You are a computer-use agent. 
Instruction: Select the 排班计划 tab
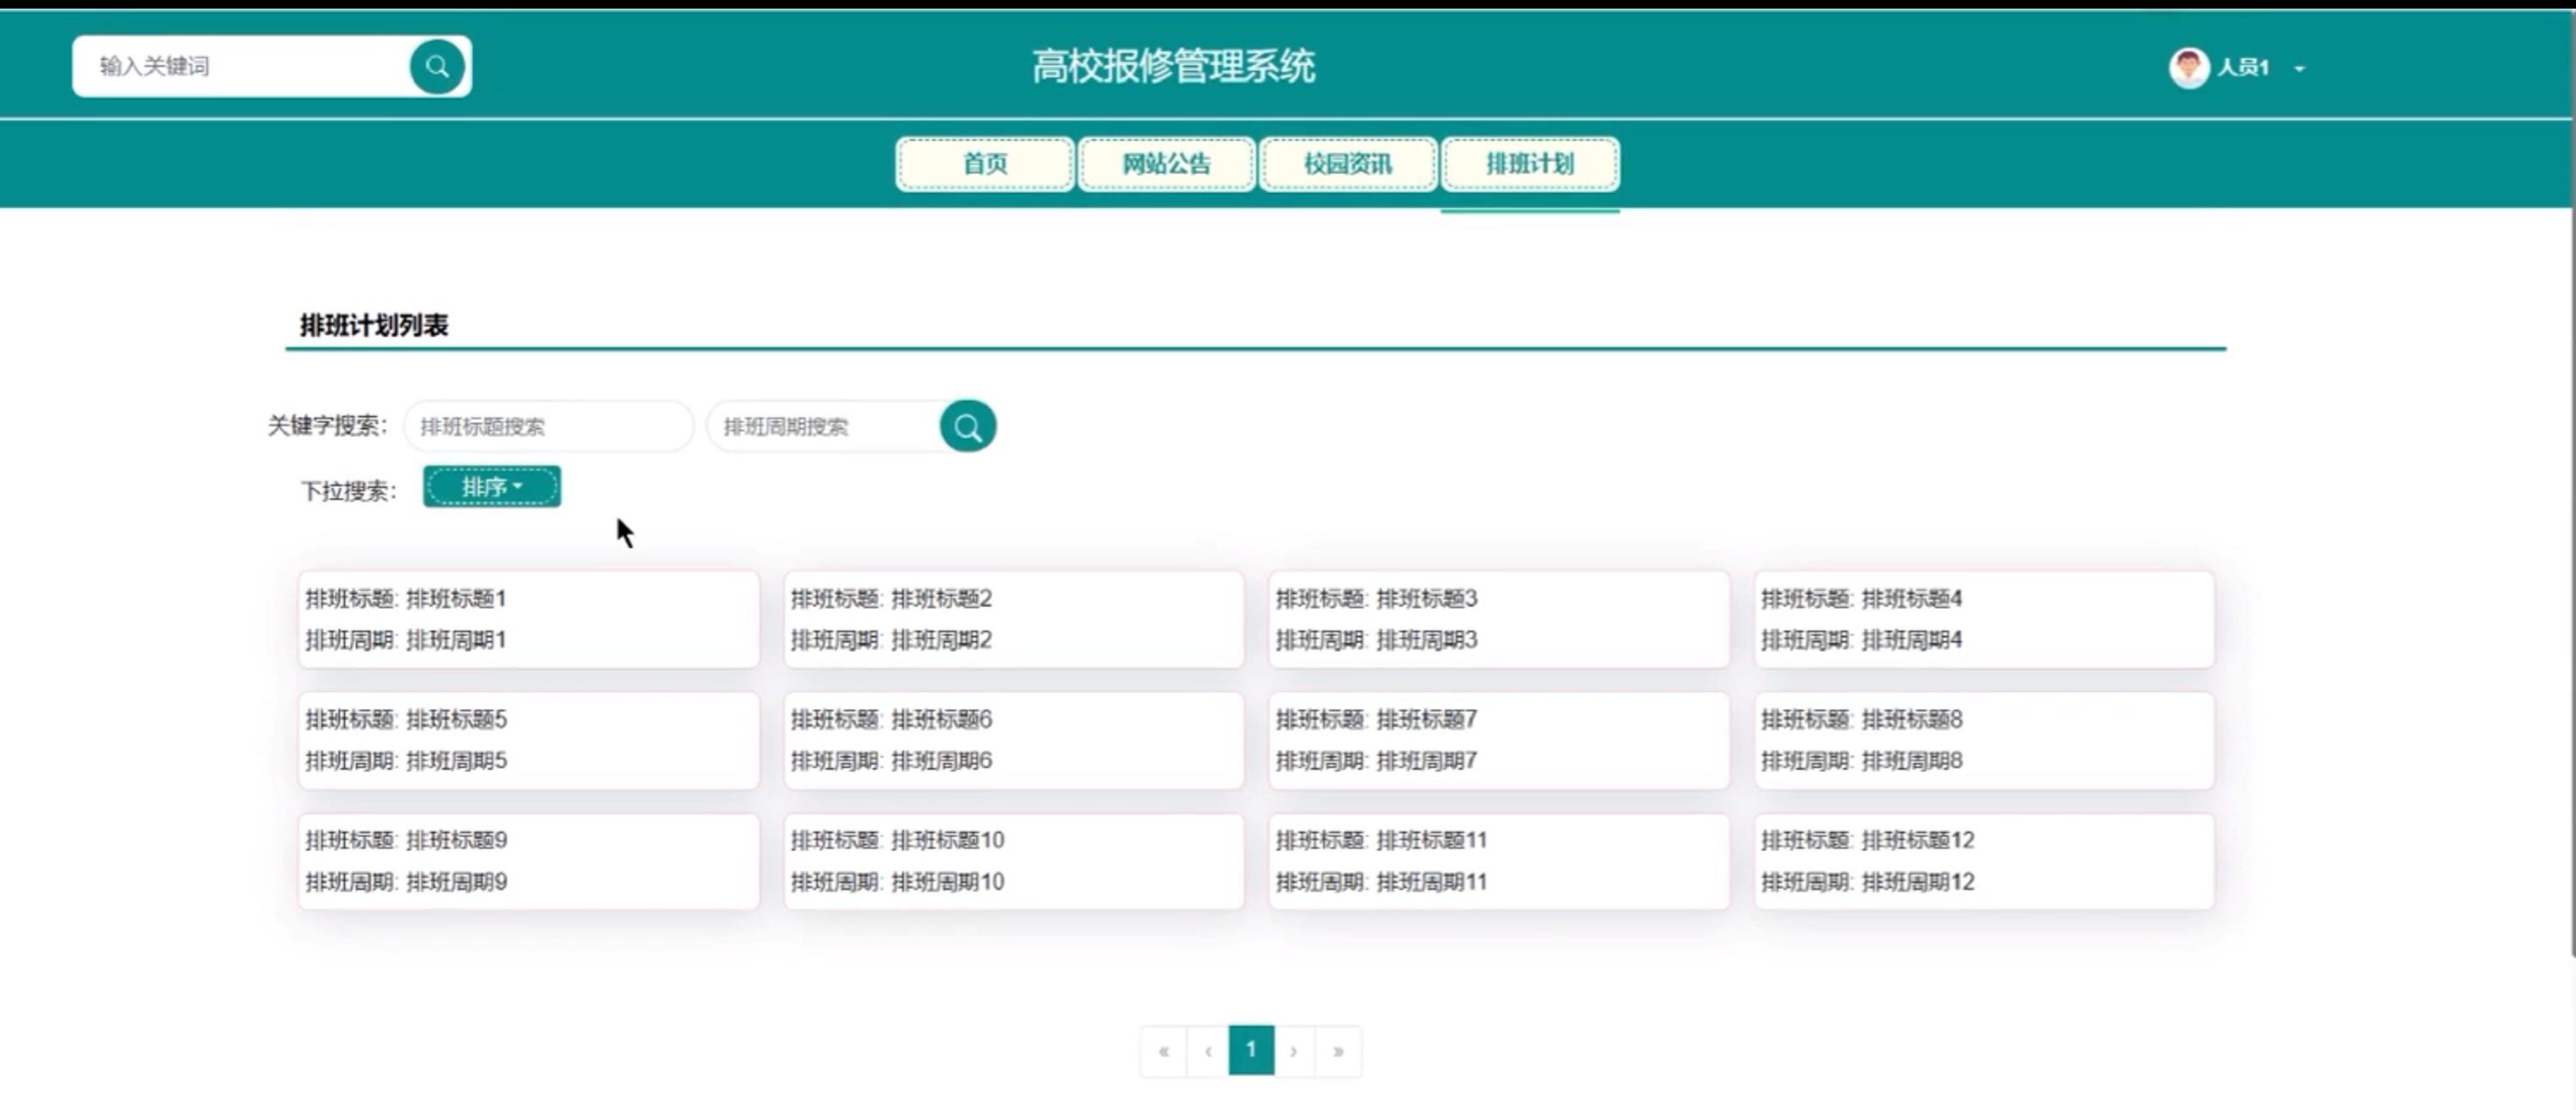1529,164
